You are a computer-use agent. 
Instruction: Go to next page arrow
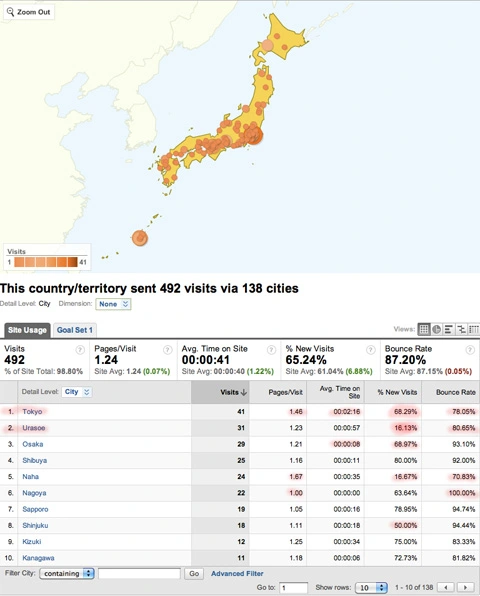465,587
